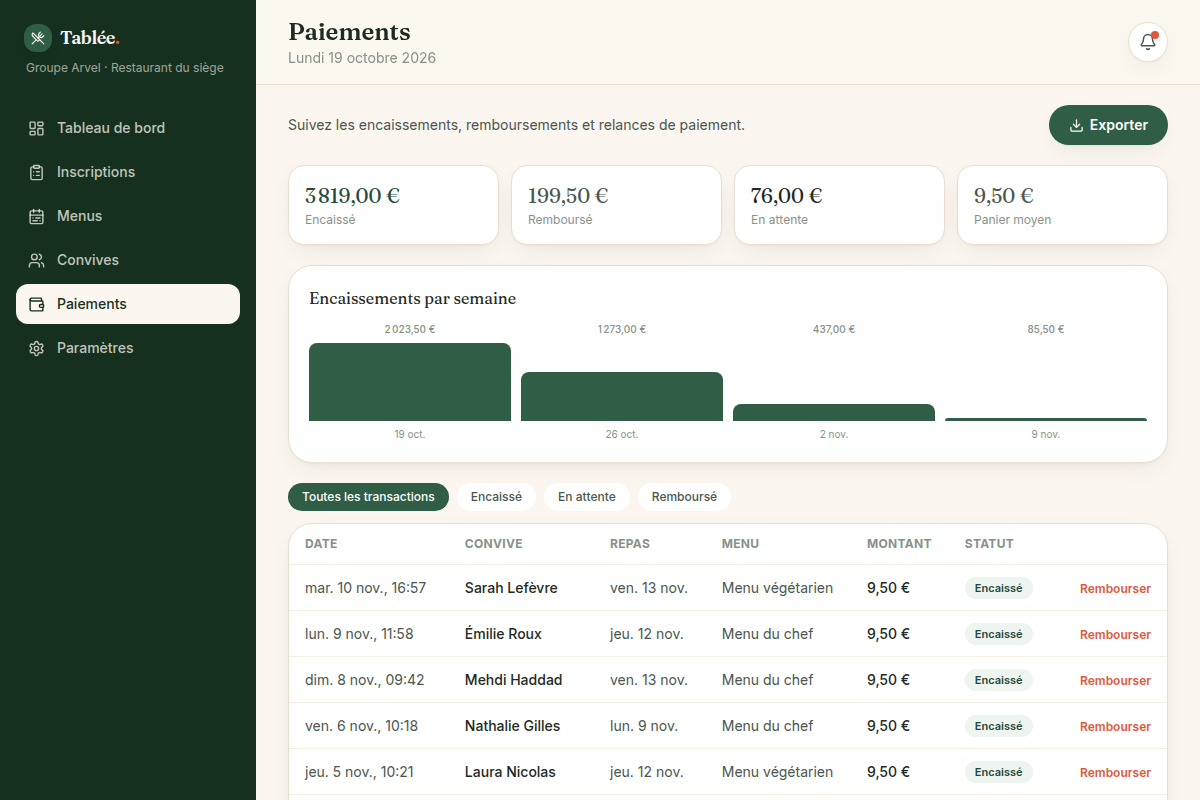
Task: Open Paramètres settings page
Action: (128, 348)
